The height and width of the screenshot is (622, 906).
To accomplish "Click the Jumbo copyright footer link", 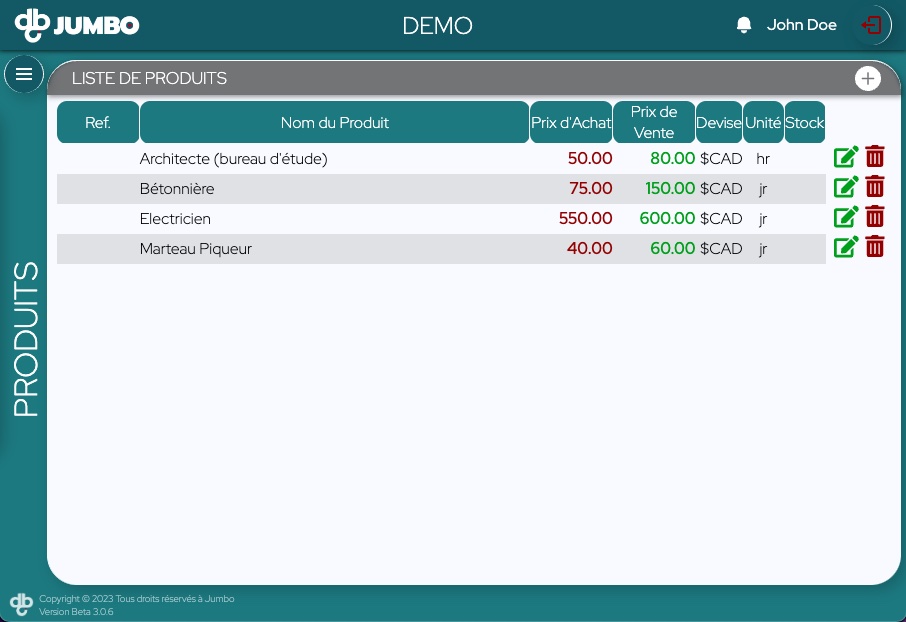I will point(137,599).
